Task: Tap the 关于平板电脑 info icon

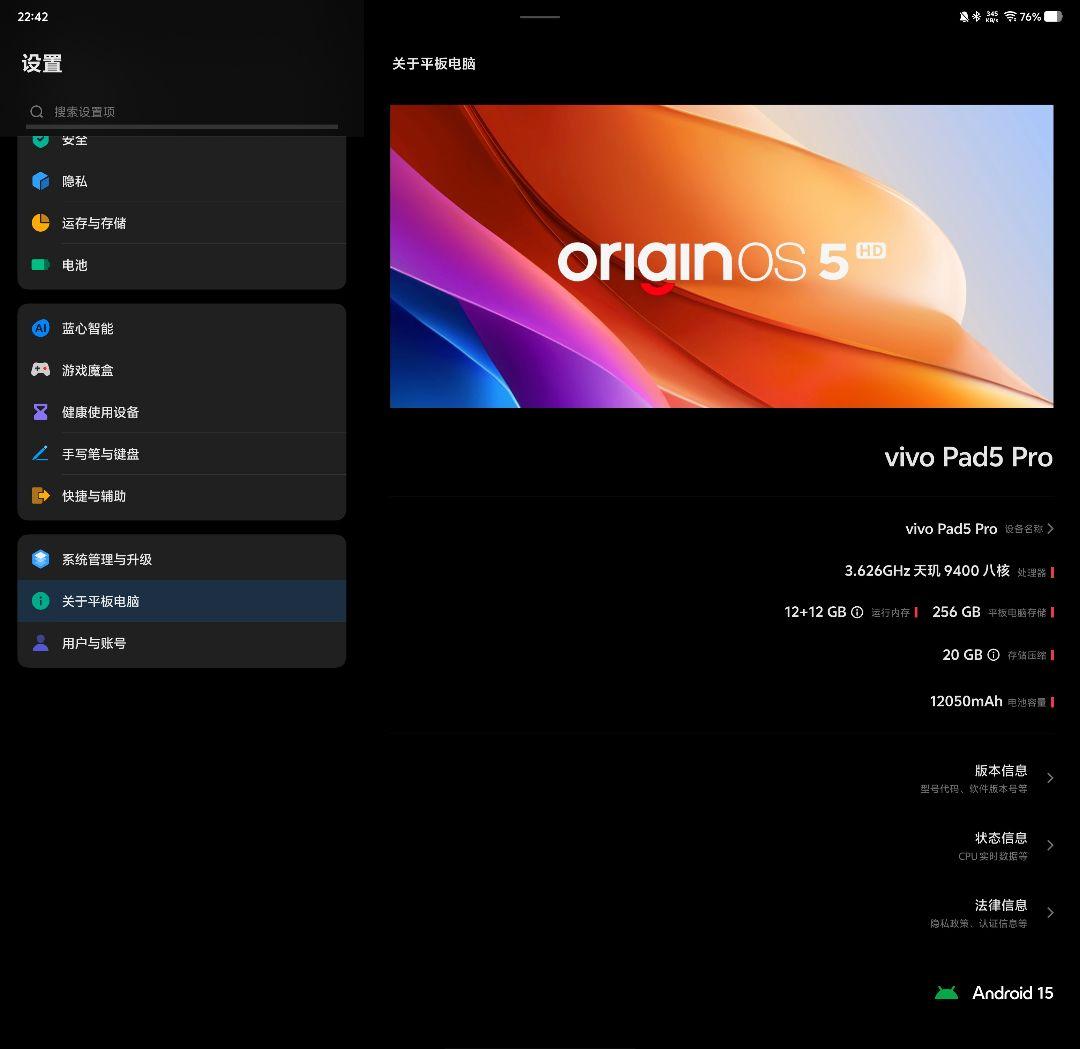Action: [40, 601]
